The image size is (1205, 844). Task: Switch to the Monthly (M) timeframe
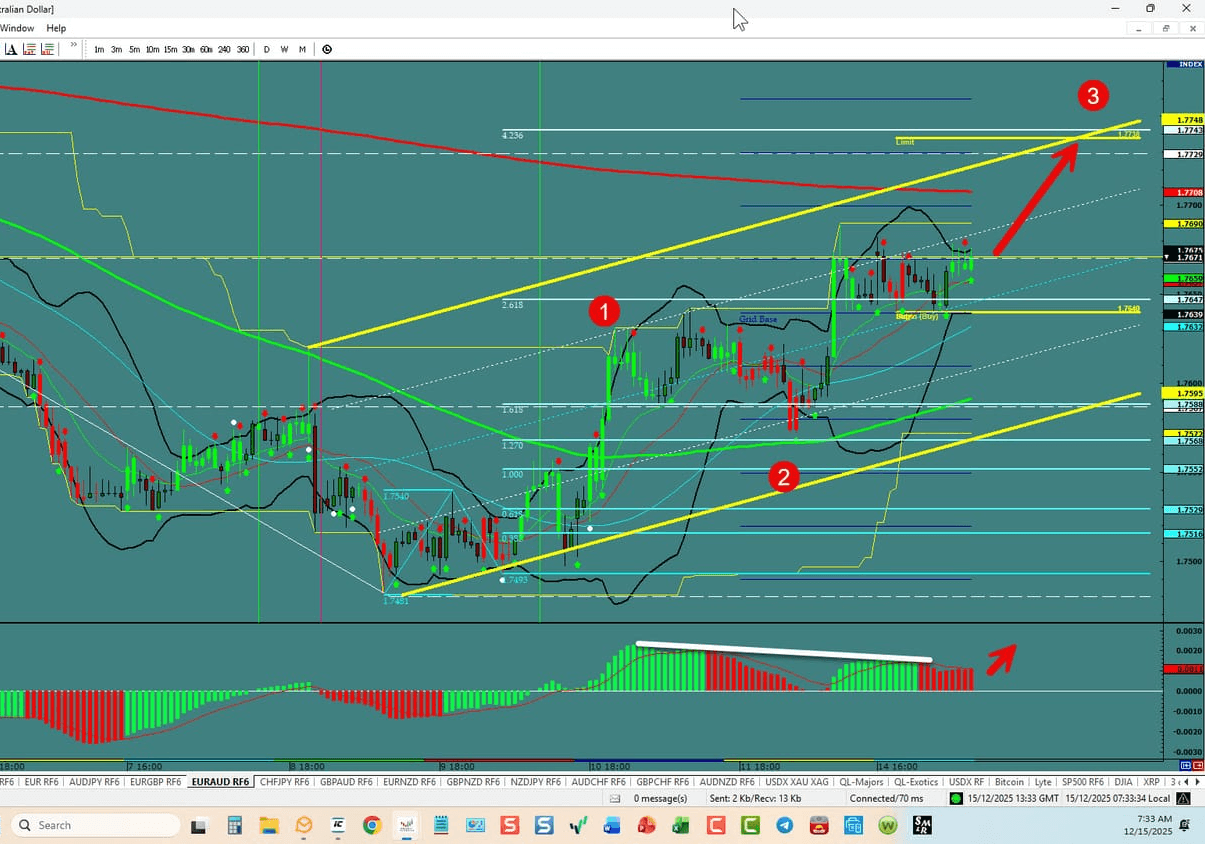(302, 48)
